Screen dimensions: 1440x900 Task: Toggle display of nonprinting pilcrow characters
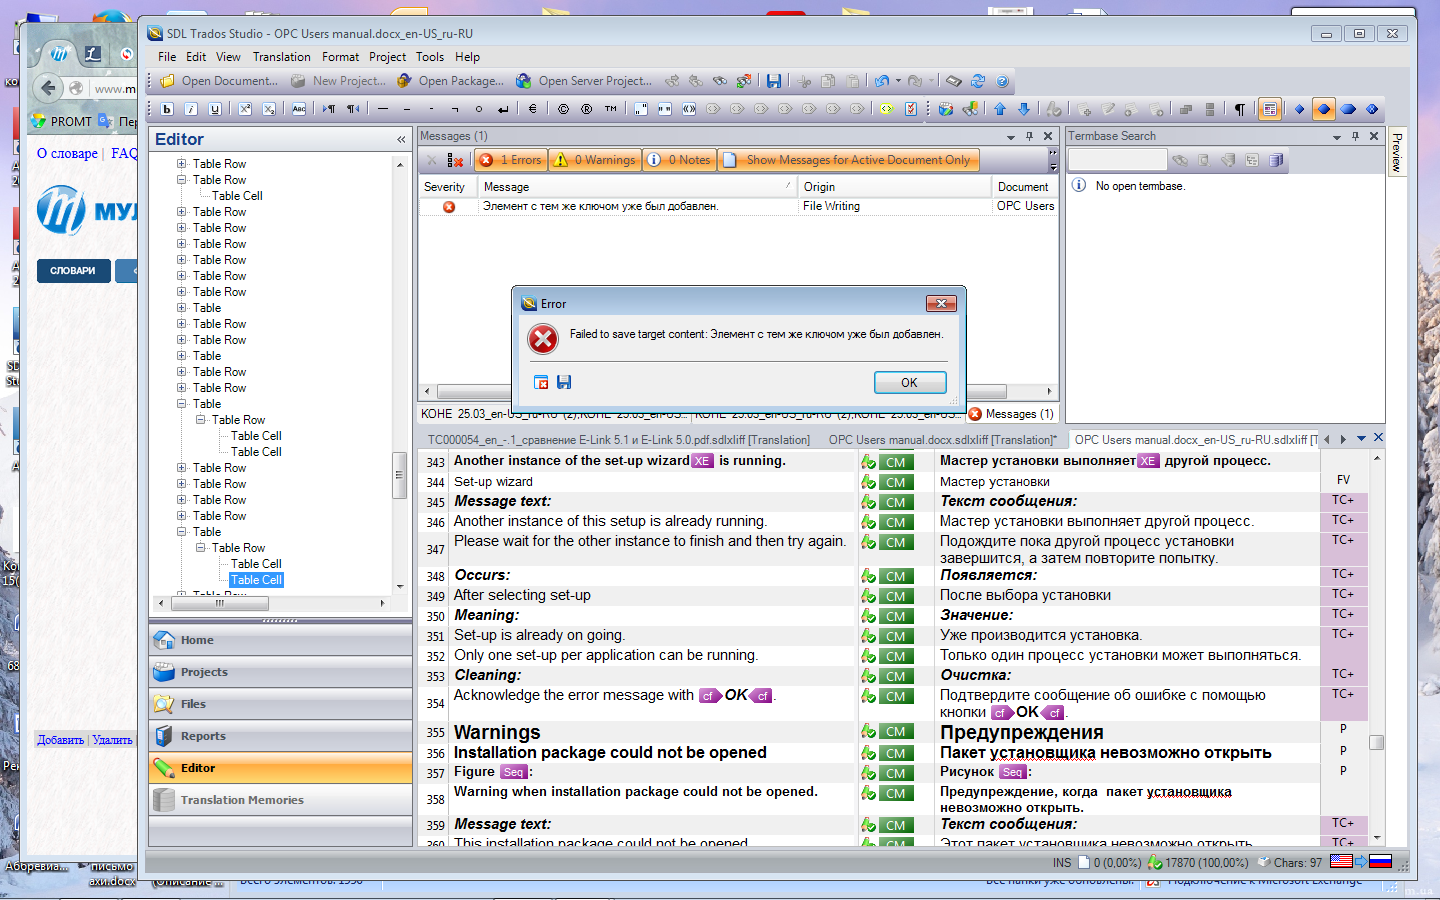[x=1240, y=109]
